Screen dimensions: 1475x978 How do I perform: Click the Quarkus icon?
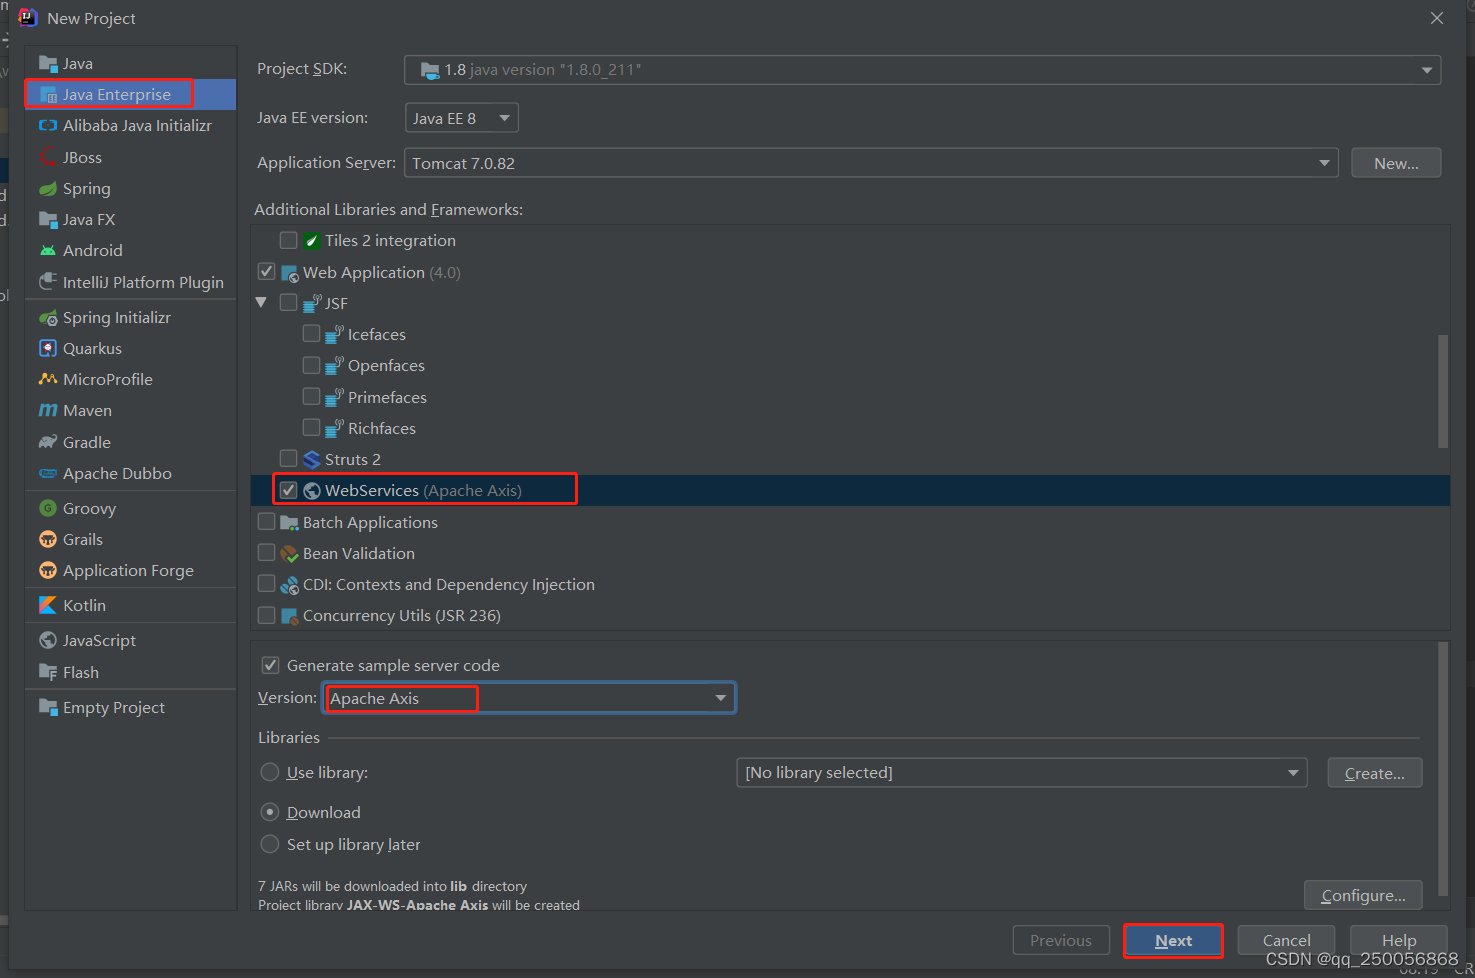click(48, 348)
